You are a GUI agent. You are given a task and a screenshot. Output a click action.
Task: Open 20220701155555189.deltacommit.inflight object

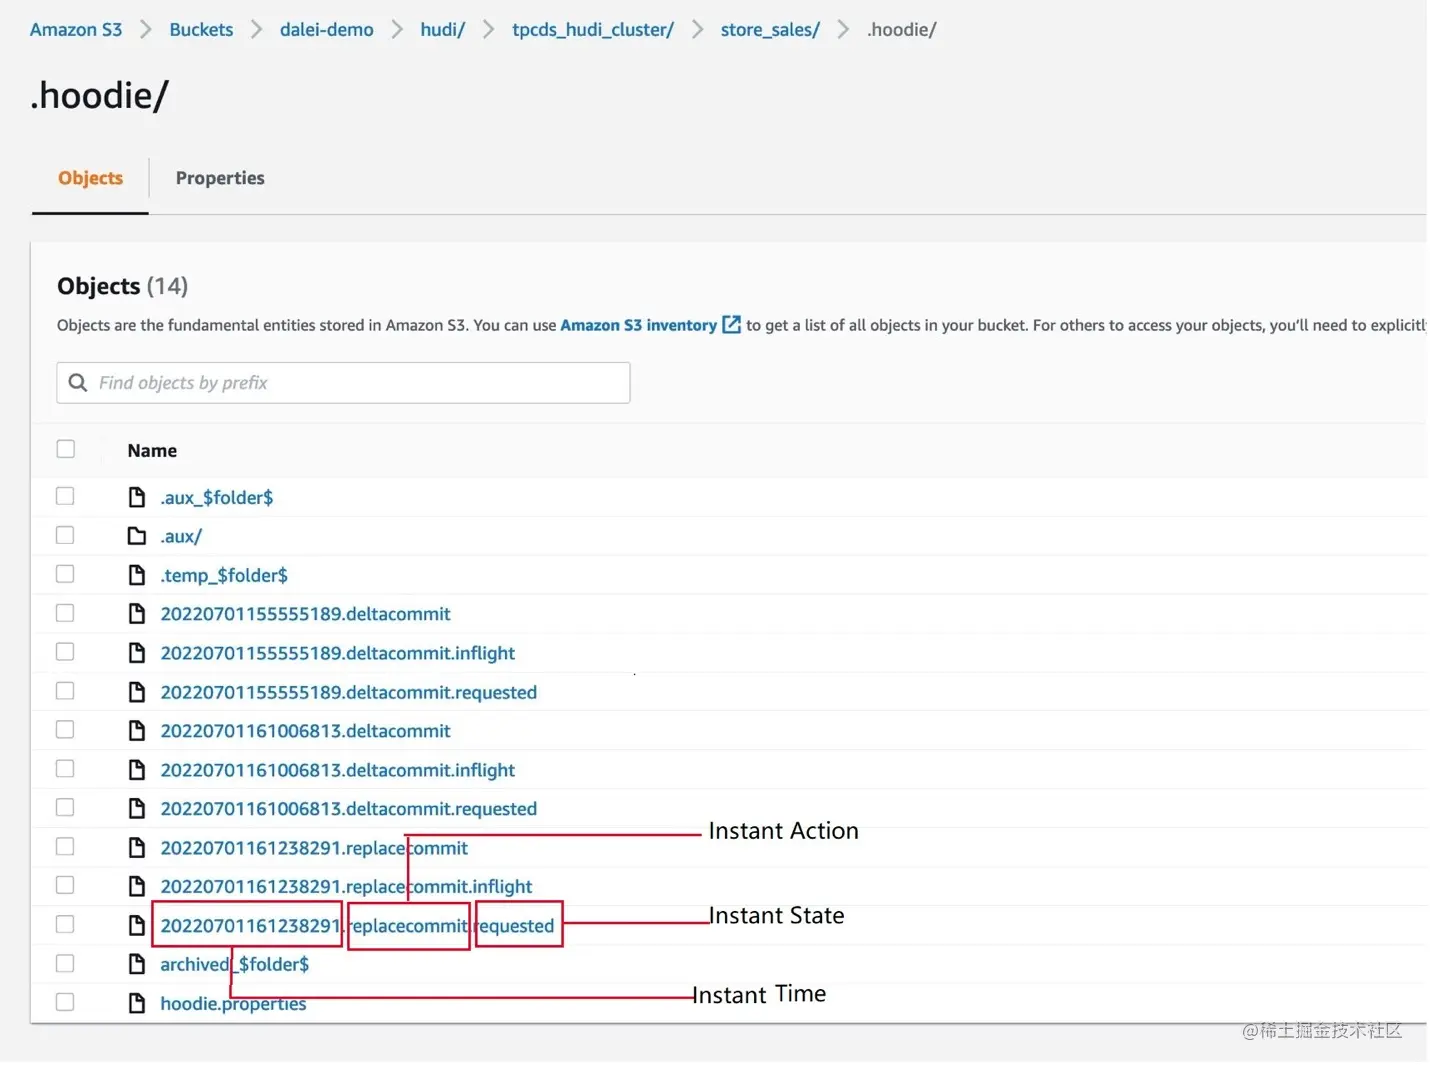tap(338, 653)
